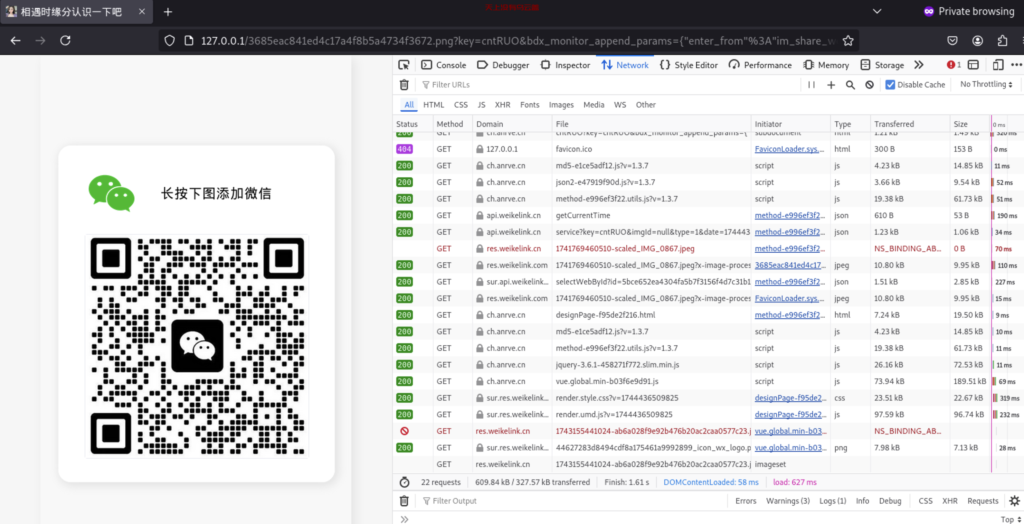Sort requests by Status column
Viewport: 1024px width, 524px height.
pyautogui.click(x=413, y=124)
